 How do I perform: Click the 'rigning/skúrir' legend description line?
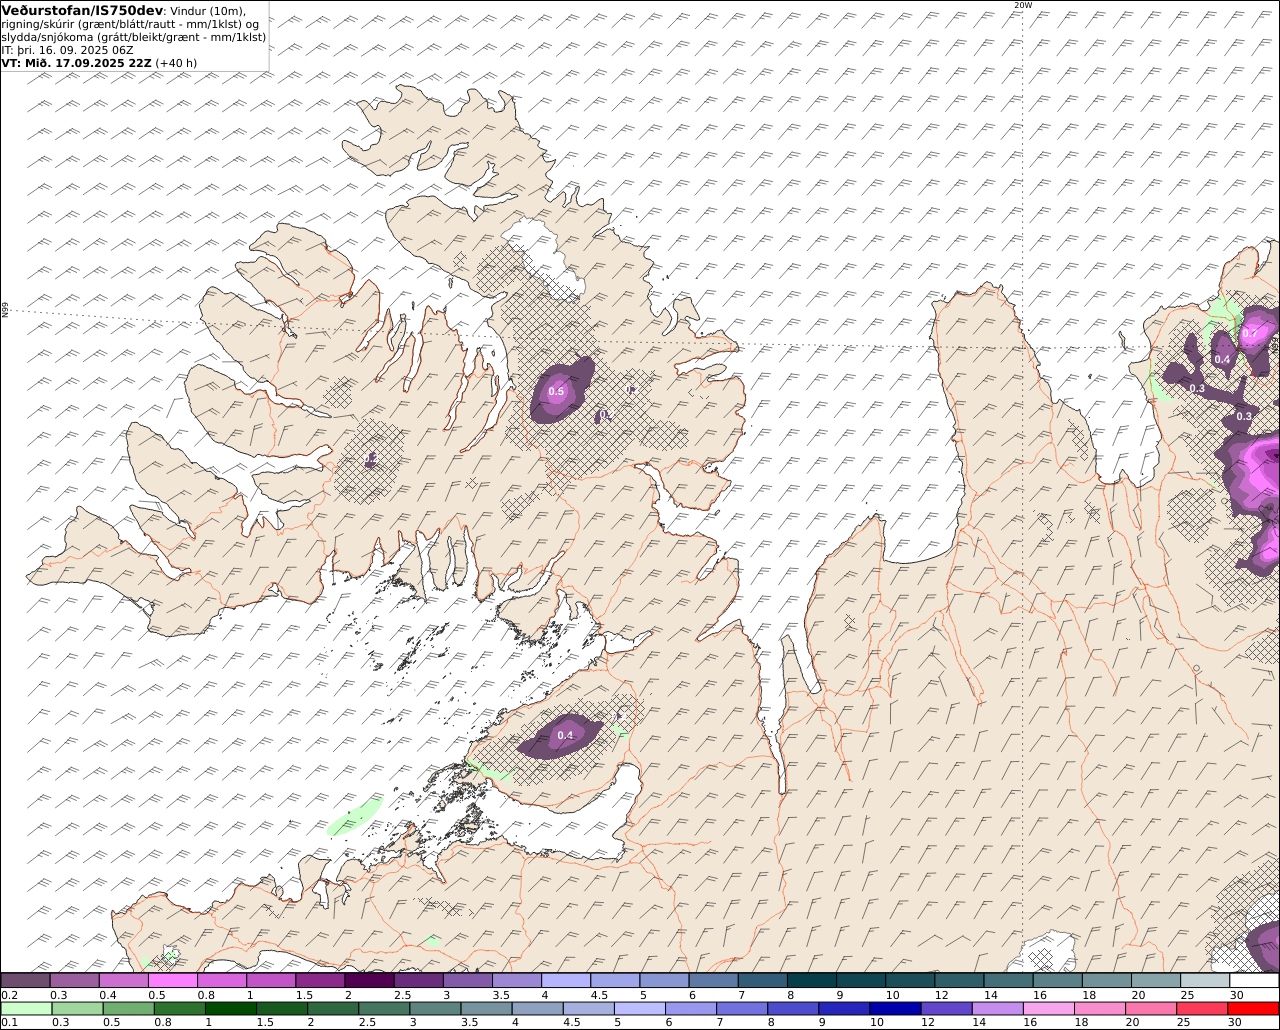130,24
